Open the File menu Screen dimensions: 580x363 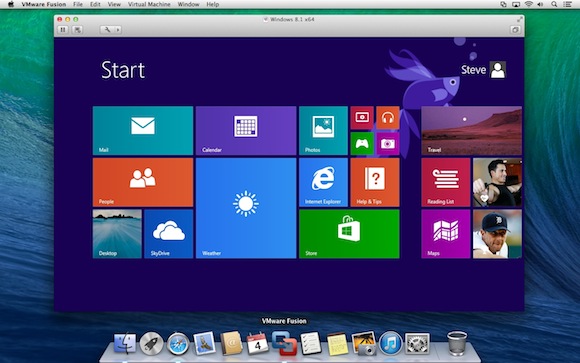(x=78, y=4)
